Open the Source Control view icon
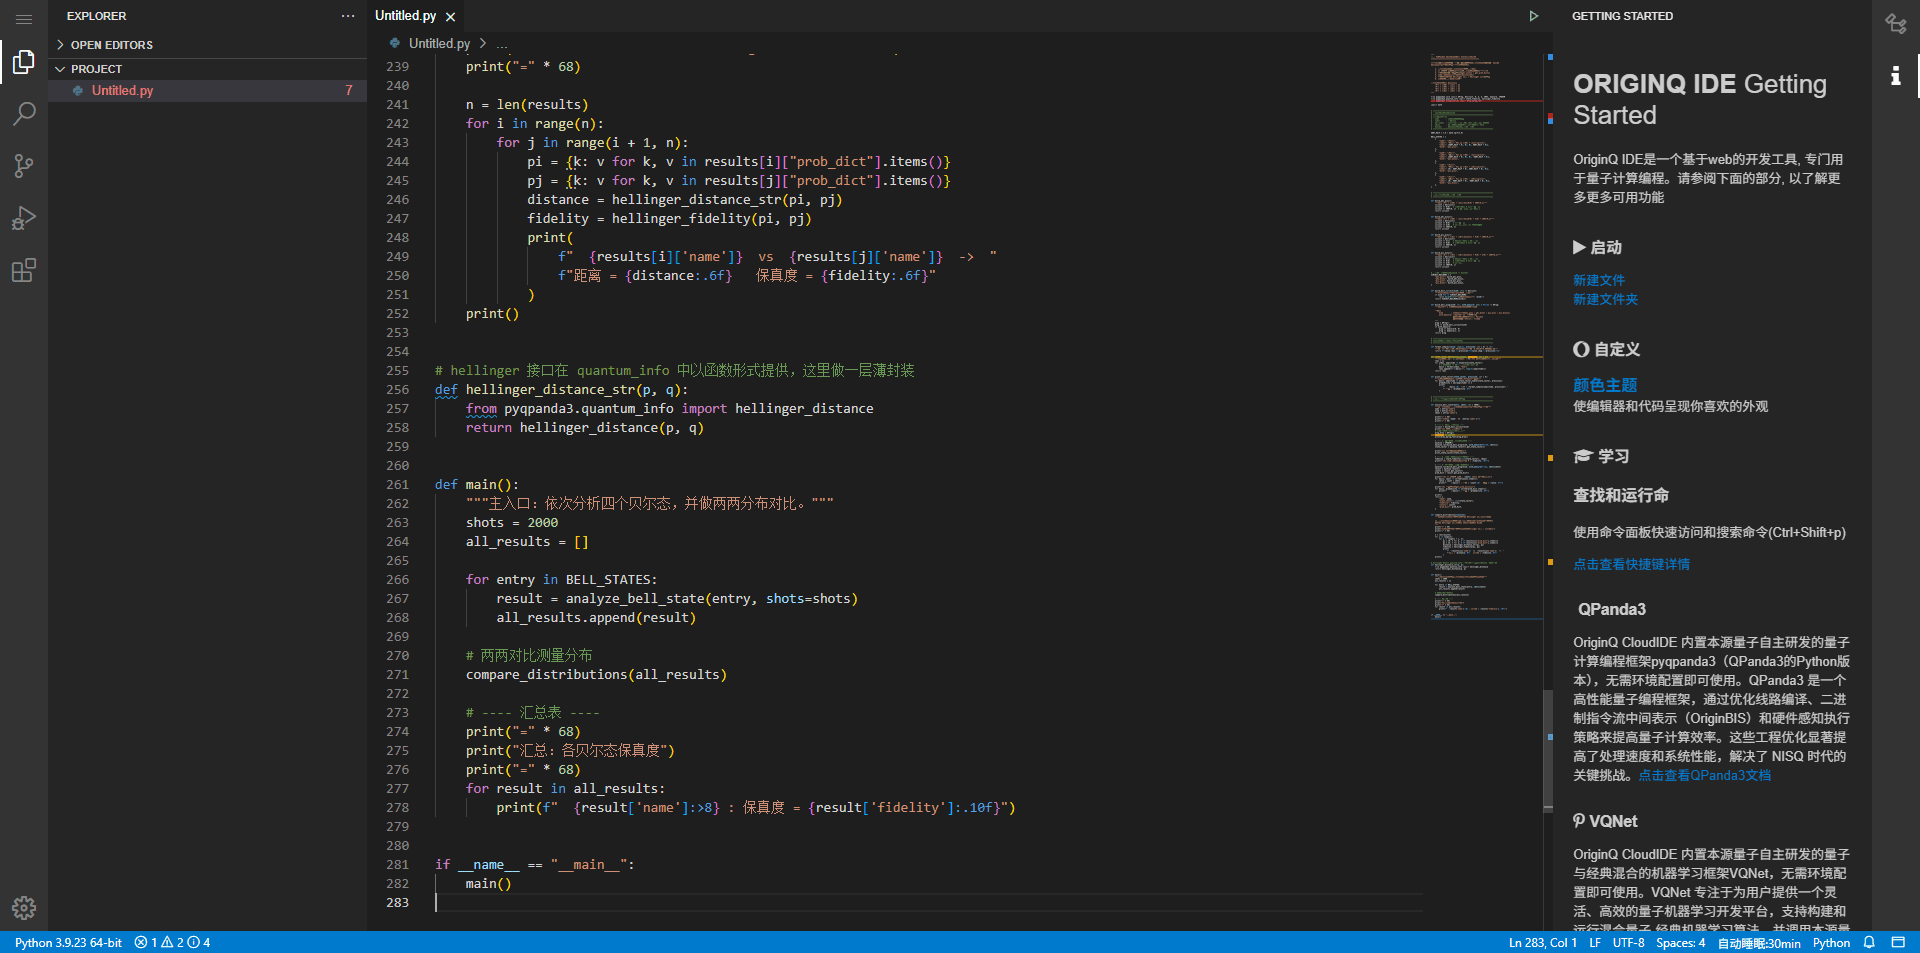The width and height of the screenshot is (1920, 953). [24, 166]
